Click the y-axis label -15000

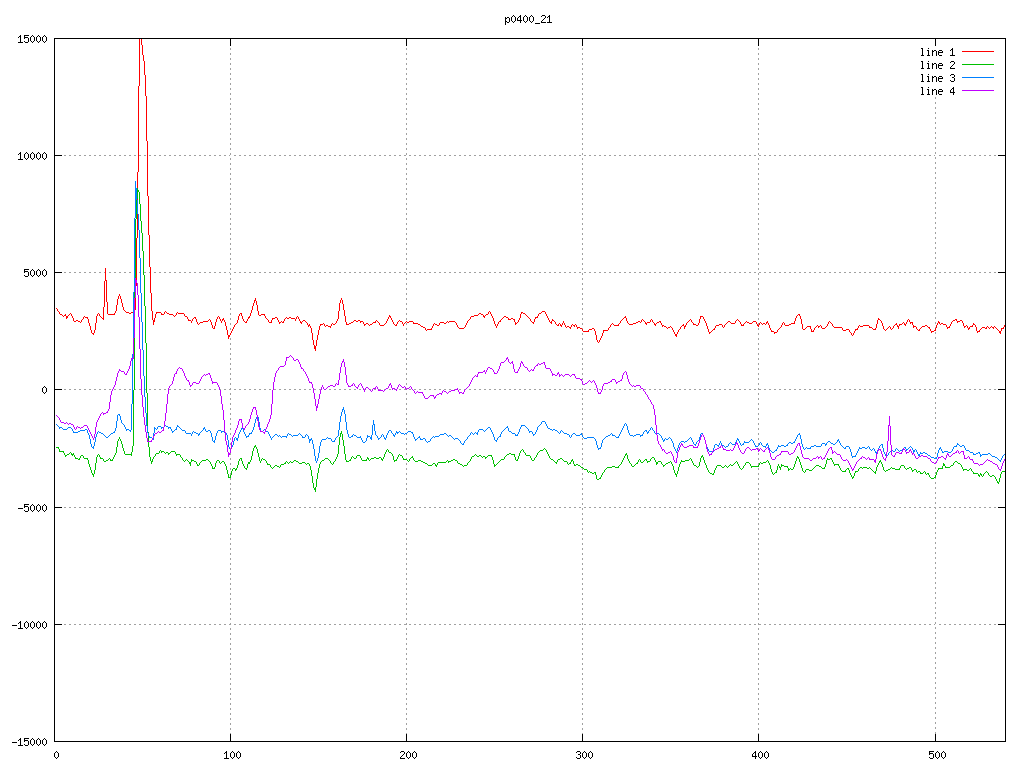30,742
